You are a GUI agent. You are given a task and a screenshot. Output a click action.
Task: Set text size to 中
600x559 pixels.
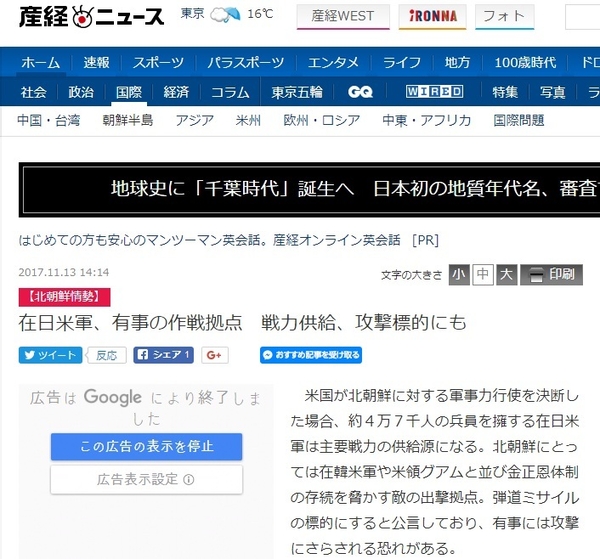pyautogui.click(x=483, y=275)
